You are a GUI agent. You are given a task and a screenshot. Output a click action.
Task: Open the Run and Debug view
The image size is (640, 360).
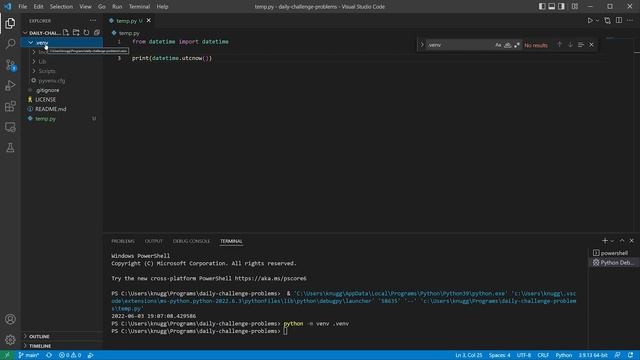point(10,85)
